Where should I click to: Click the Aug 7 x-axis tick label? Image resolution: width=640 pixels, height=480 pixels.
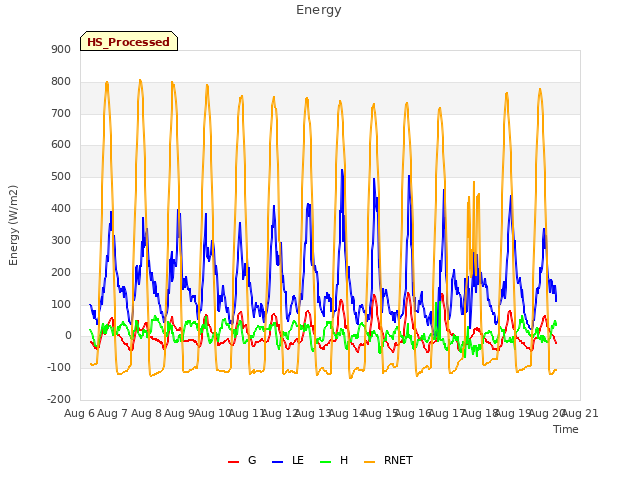click(113, 413)
